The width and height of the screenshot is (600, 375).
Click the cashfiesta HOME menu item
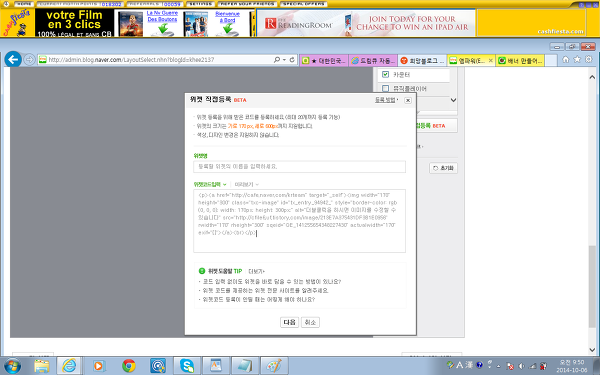coord(24,4)
